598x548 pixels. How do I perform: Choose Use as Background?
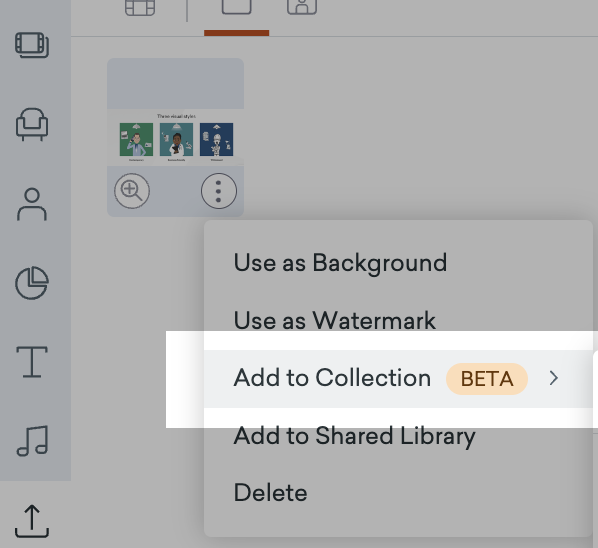coord(340,263)
